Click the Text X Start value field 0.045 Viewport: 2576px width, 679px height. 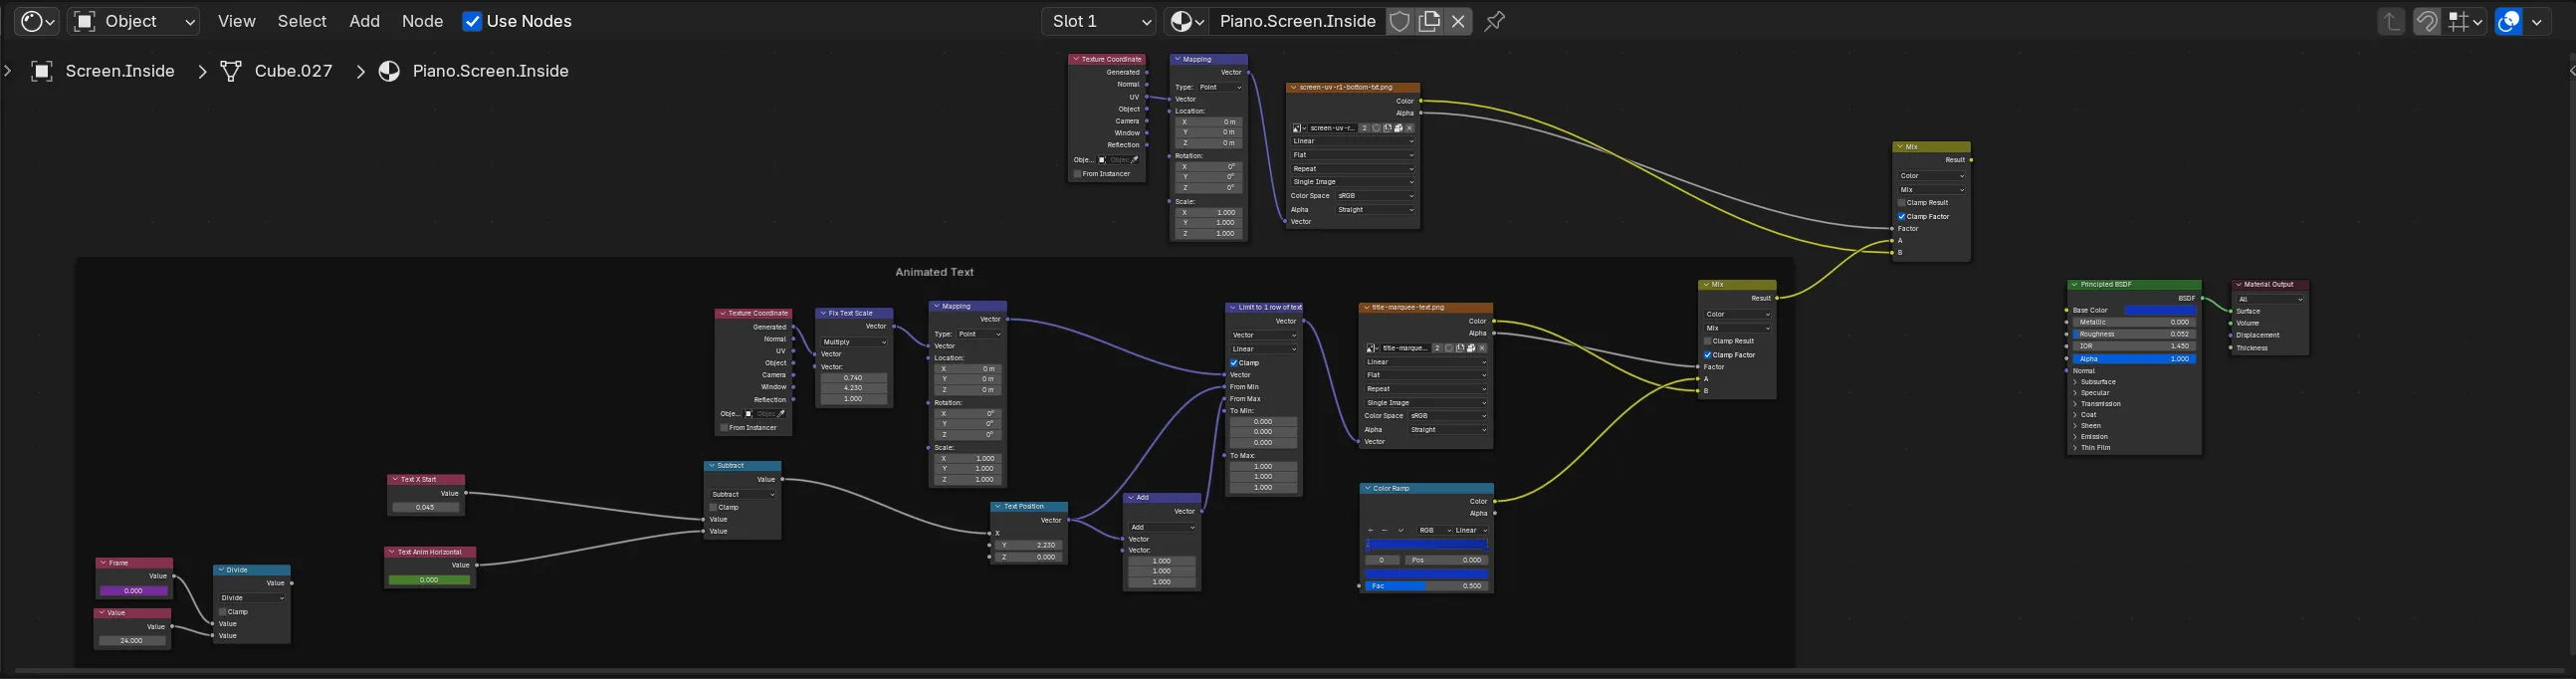coord(426,507)
